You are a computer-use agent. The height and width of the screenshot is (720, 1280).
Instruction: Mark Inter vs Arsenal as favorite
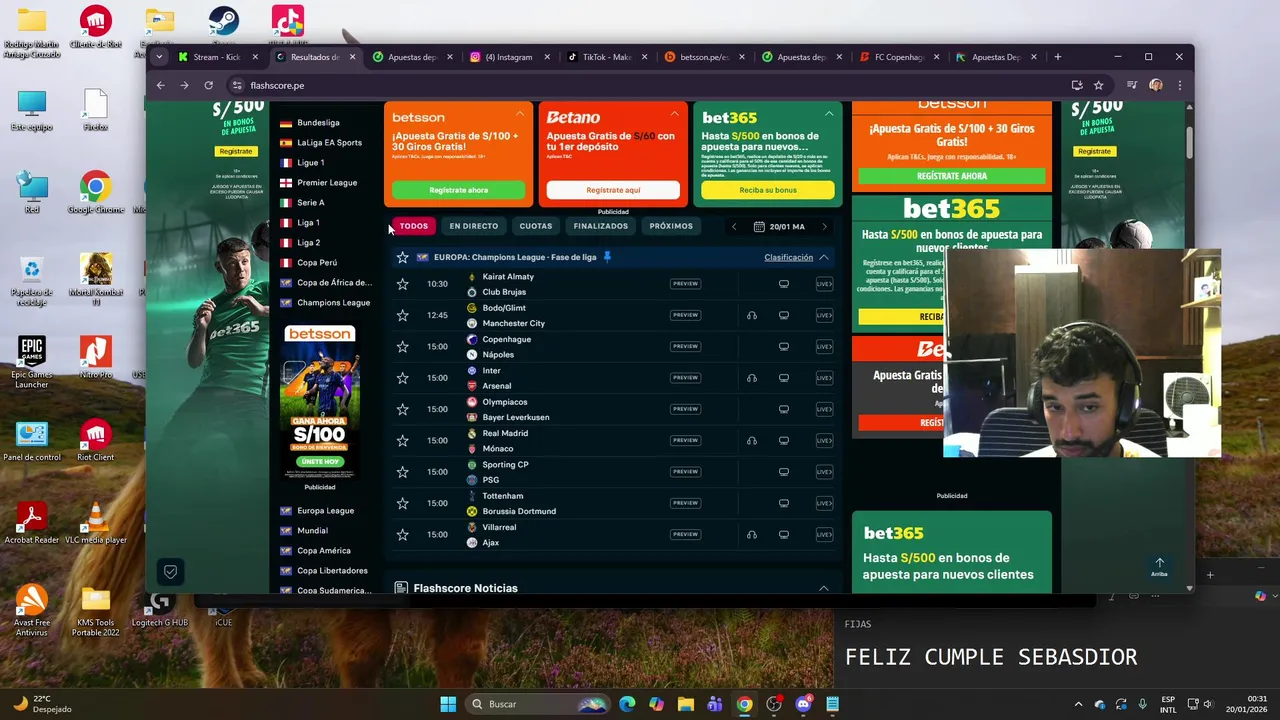pyautogui.click(x=402, y=378)
